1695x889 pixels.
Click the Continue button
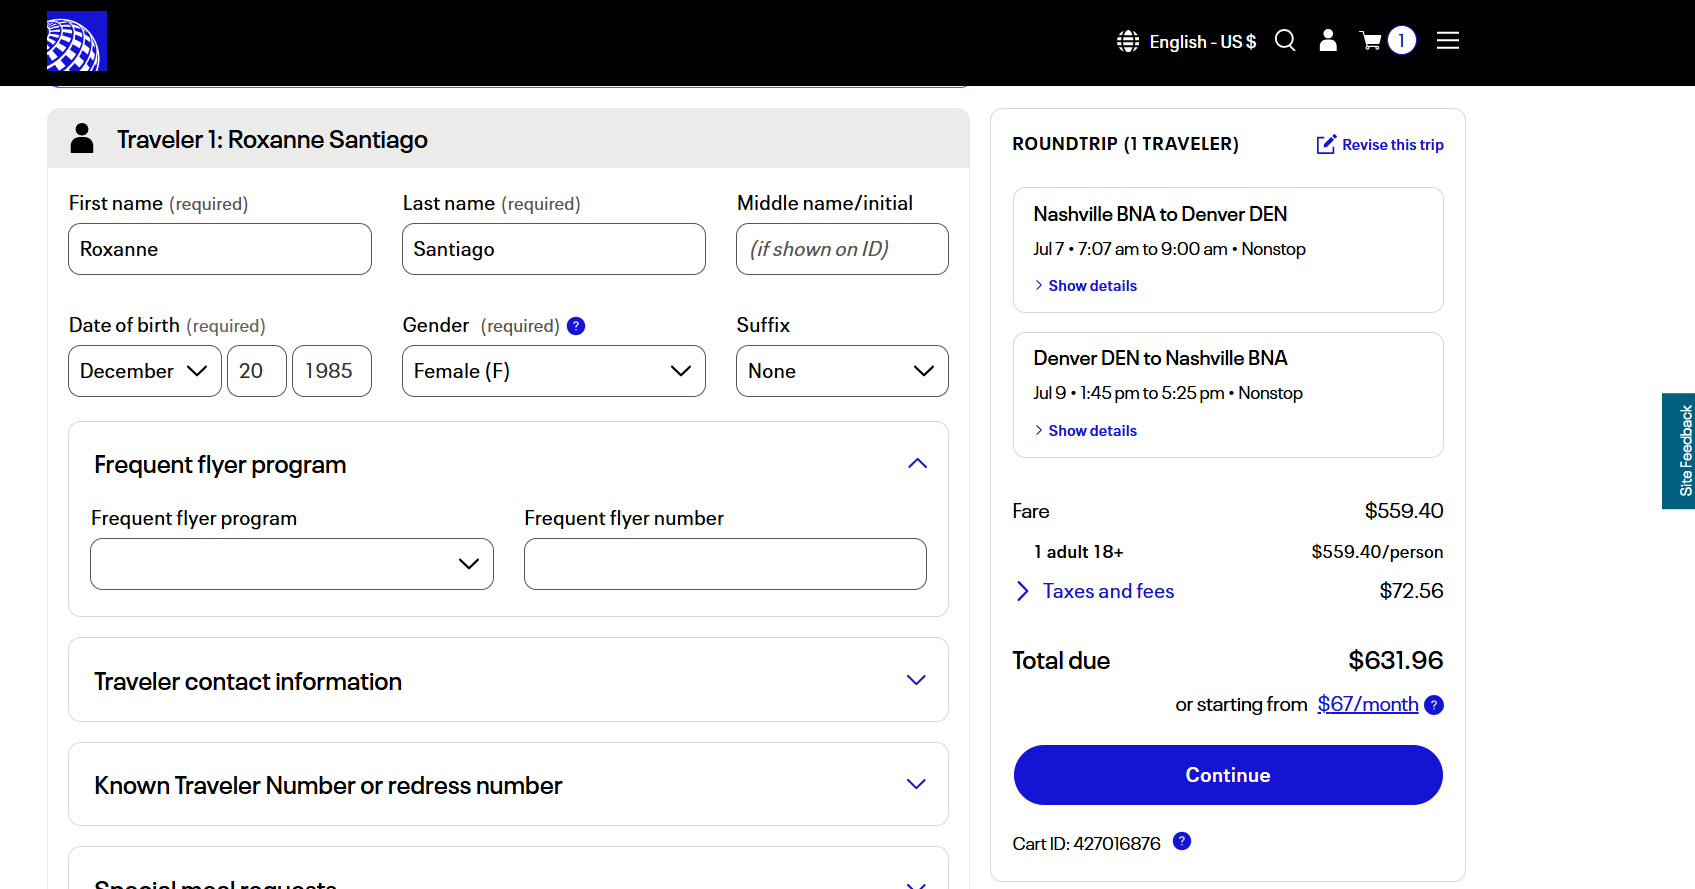point(1228,775)
